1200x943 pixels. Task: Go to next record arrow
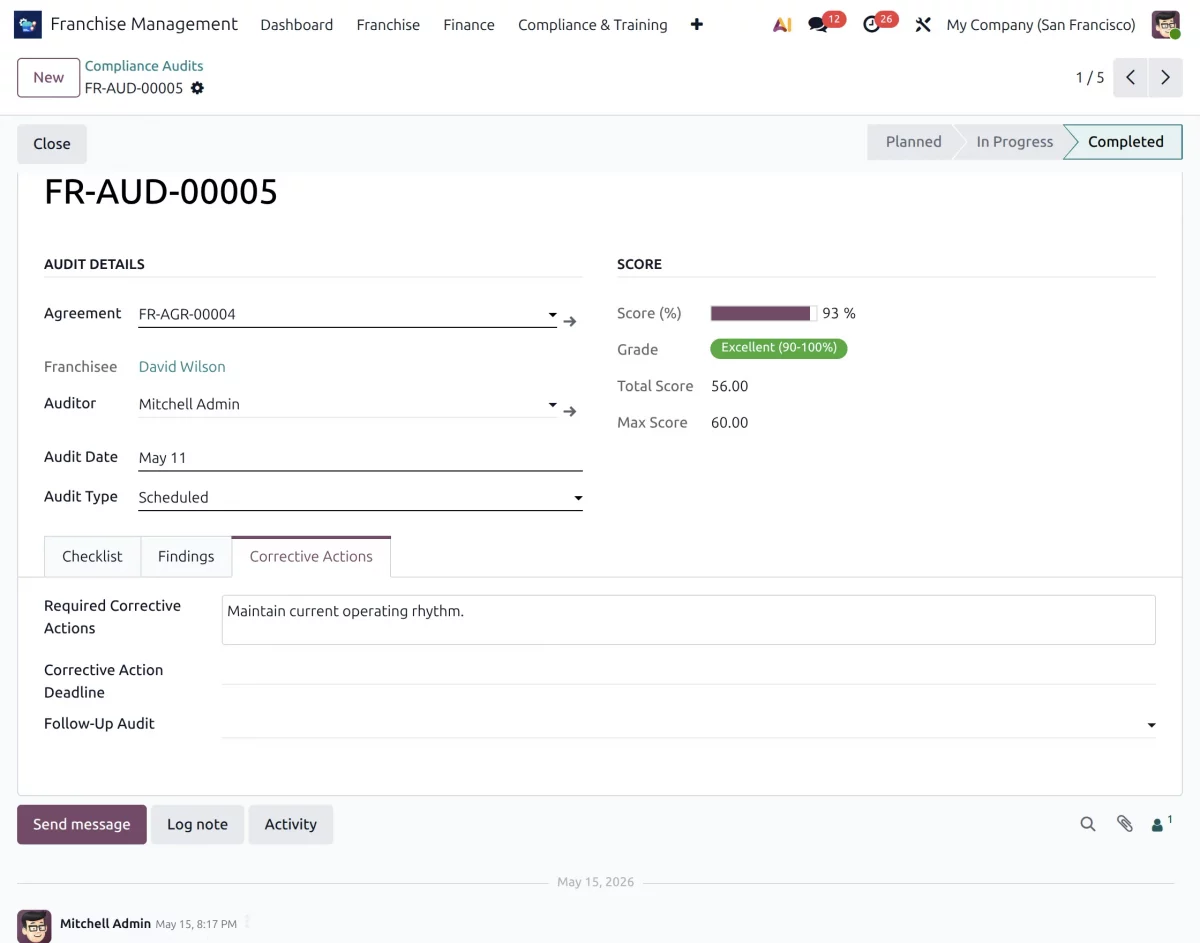[1165, 77]
